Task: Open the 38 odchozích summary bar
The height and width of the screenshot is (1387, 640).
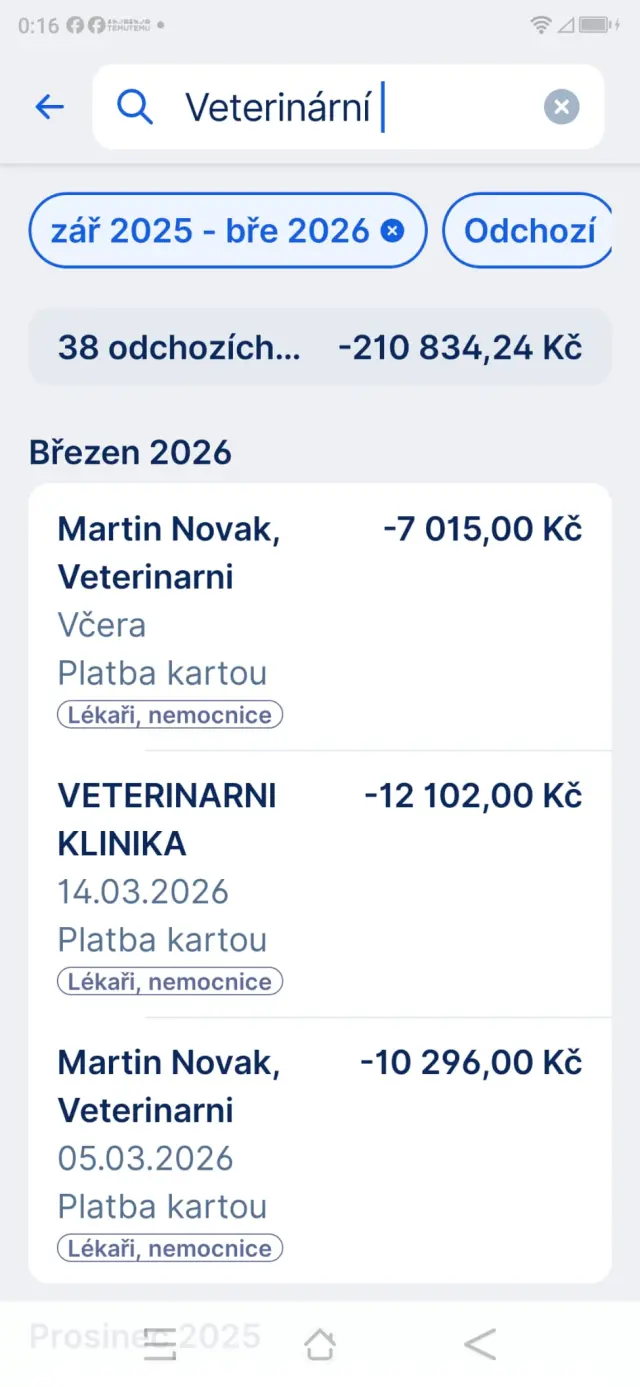Action: 320,348
